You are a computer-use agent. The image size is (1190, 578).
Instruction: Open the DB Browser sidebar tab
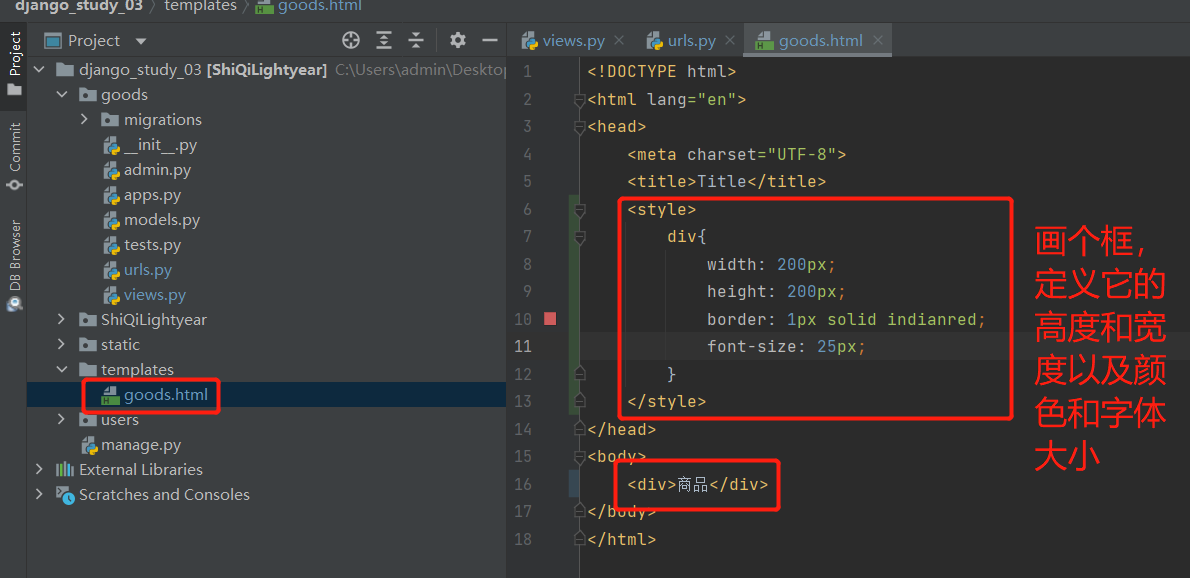pyautogui.click(x=14, y=265)
